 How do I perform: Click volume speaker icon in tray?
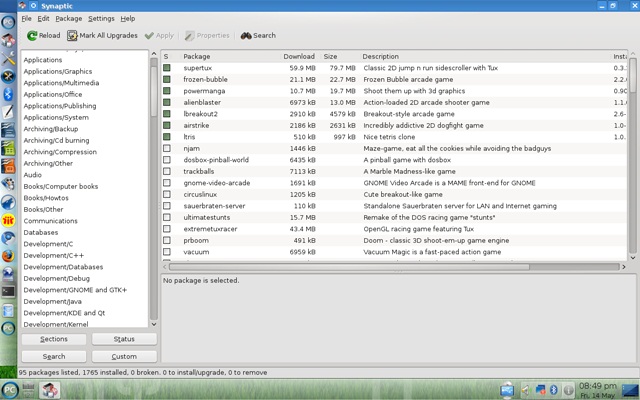point(525,391)
